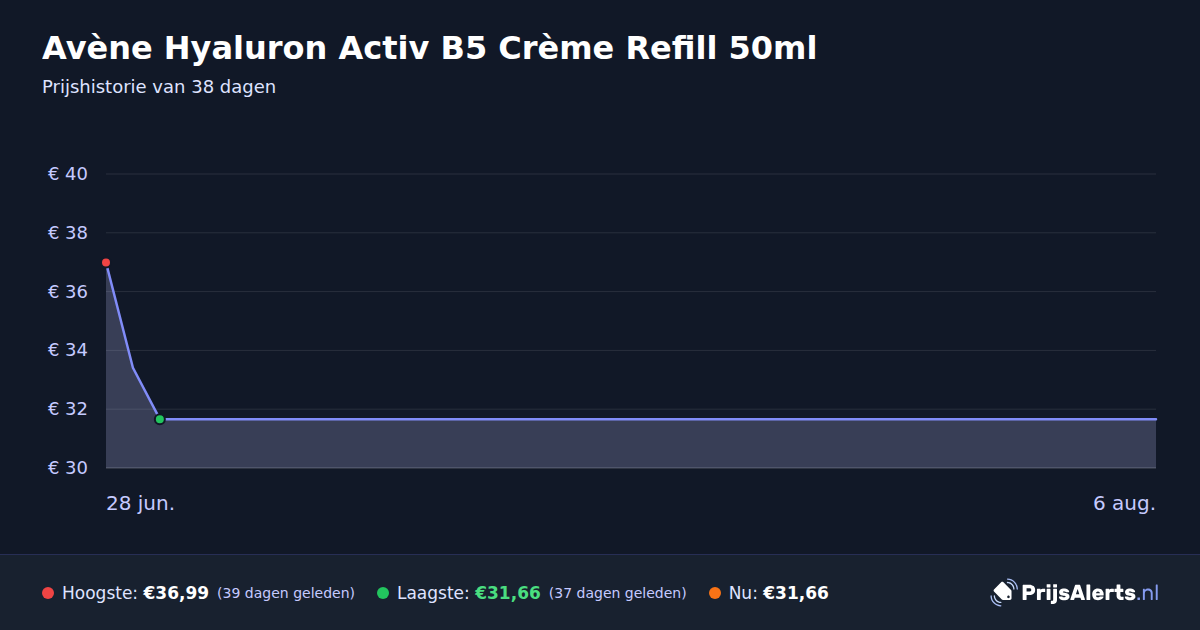Screen dimensions: 1200x630
Task: Click the Prijshistorie van 38 dagen subtitle
Action: [159, 87]
